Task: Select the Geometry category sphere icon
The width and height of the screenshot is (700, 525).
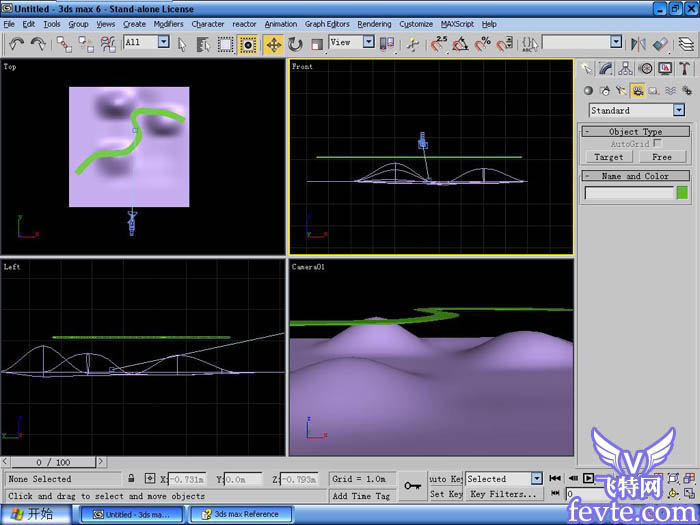Action: click(588, 91)
